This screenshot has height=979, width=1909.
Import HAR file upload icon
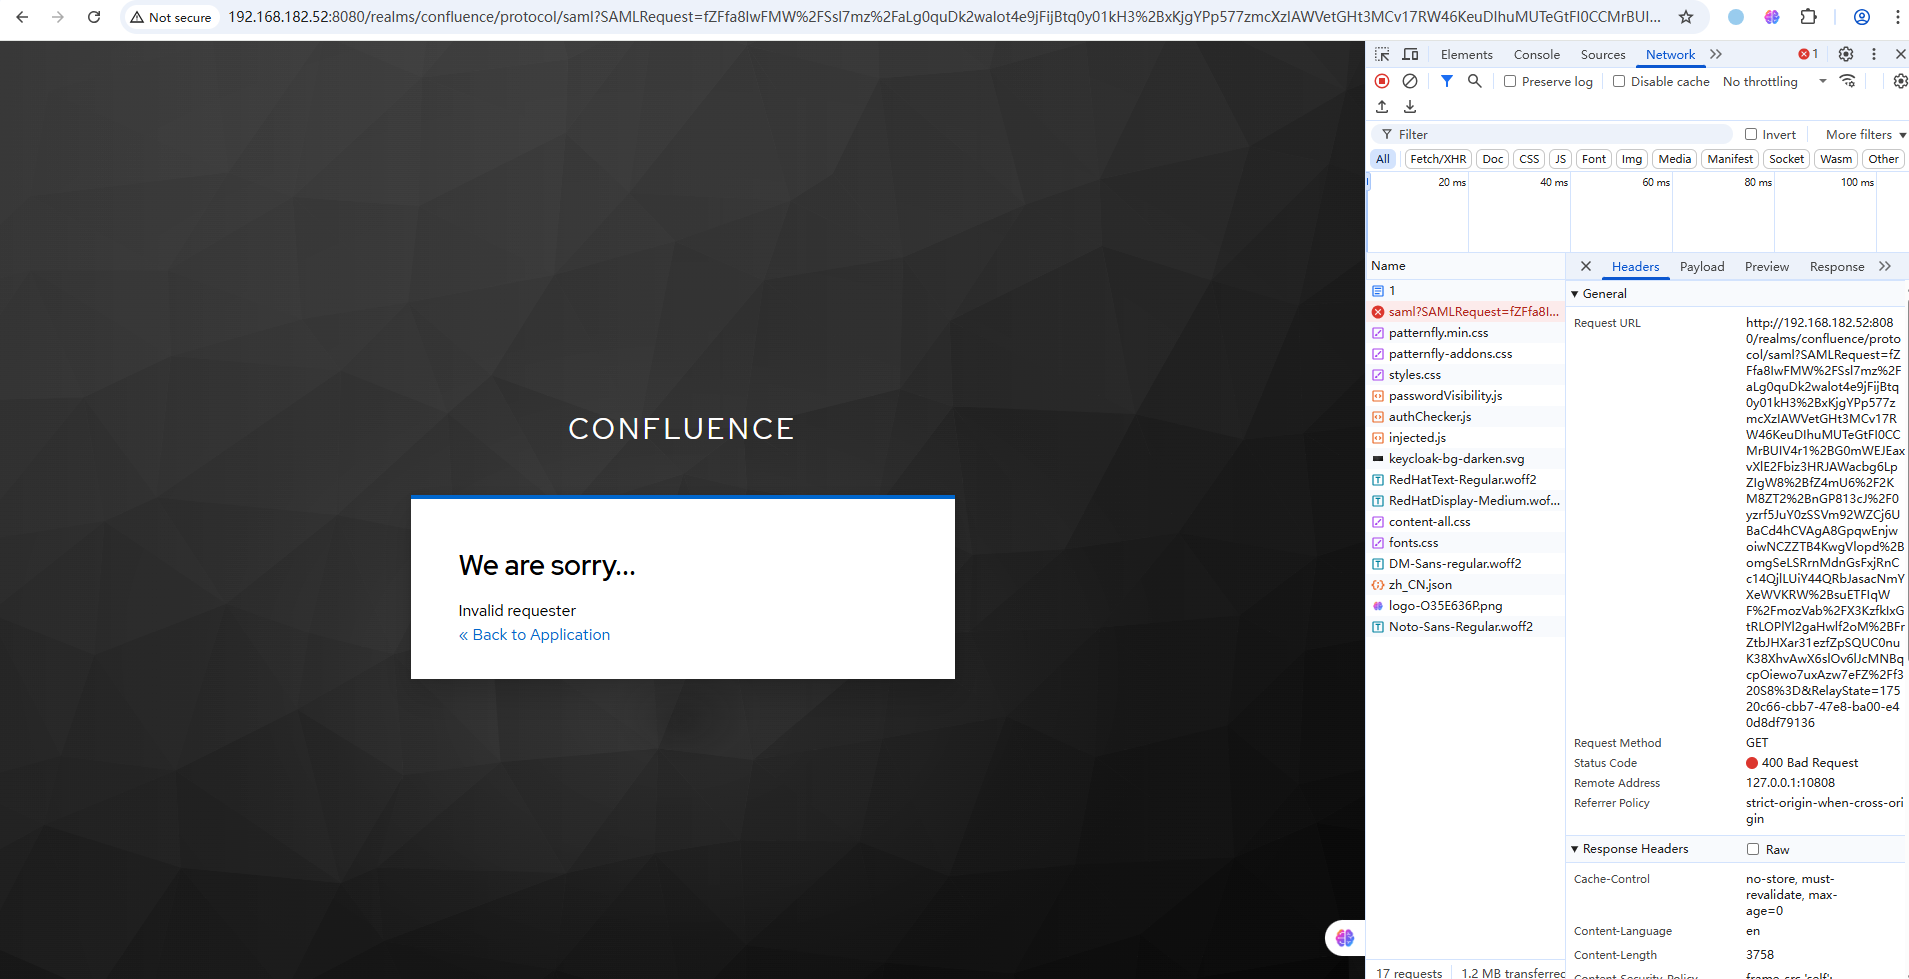(1382, 107)
